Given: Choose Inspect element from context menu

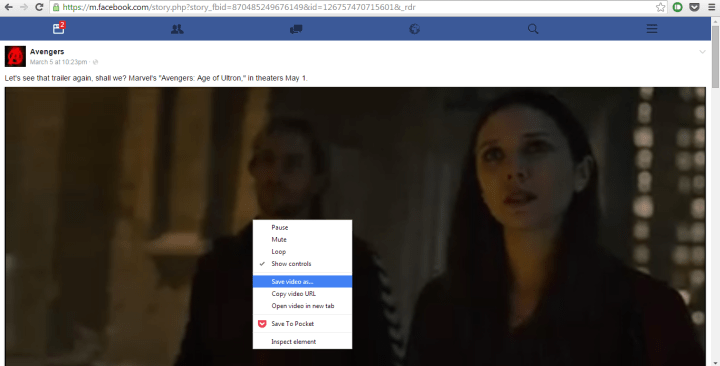Looking at the screenshot, I should 303,342.
